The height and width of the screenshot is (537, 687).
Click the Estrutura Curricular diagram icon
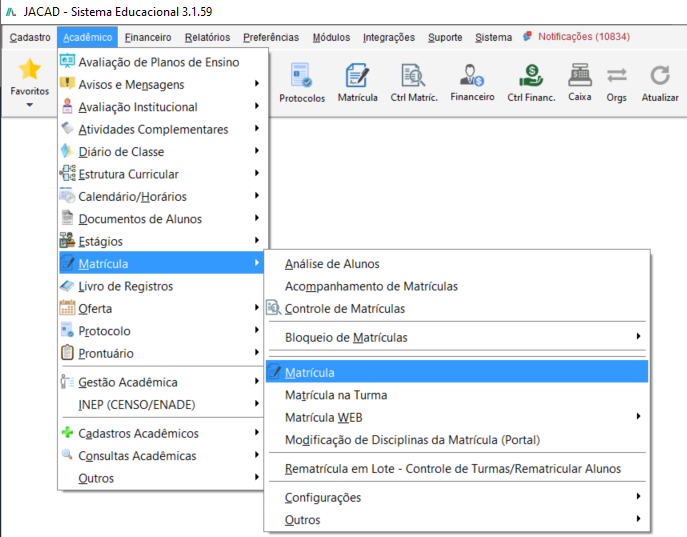coord(67,173)
